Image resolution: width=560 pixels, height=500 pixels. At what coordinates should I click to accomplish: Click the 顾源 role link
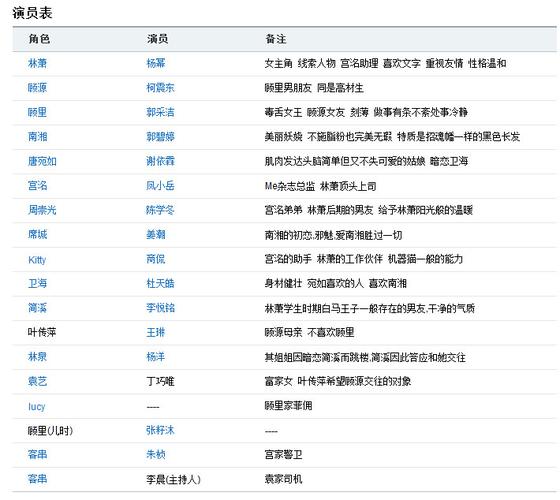[x=38, y=88]
